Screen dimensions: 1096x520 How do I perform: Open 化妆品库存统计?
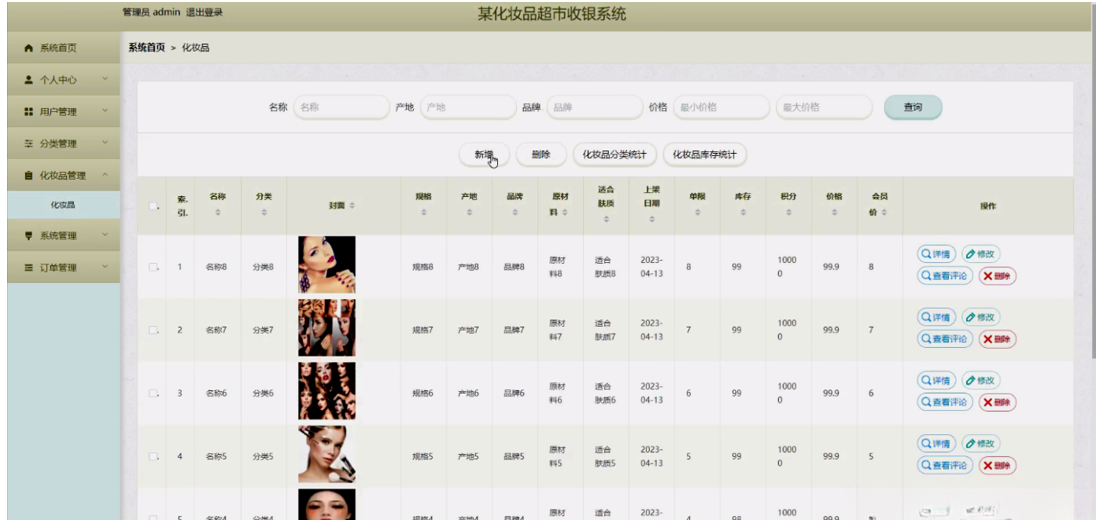point(705,155)
